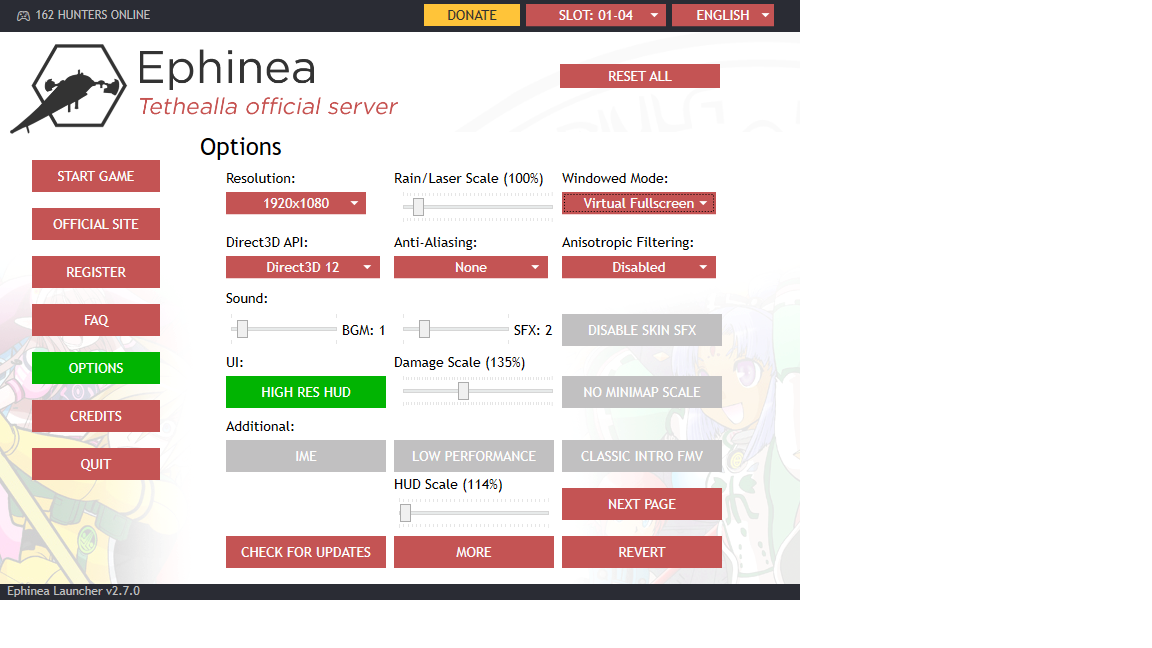Click Check For Updates
Viewport: 1152px width, 648px height.
click(306, 552)
